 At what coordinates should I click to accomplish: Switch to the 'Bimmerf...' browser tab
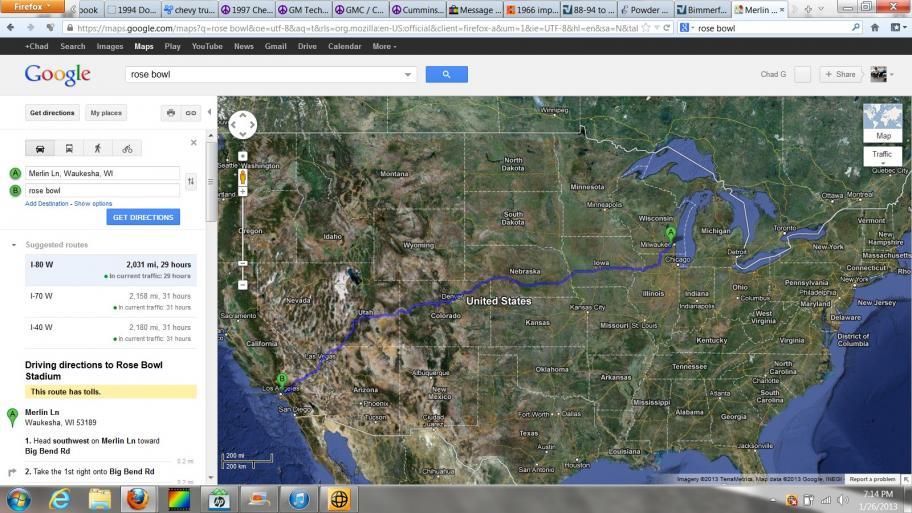pyautogui.click(x=703, y=10)
